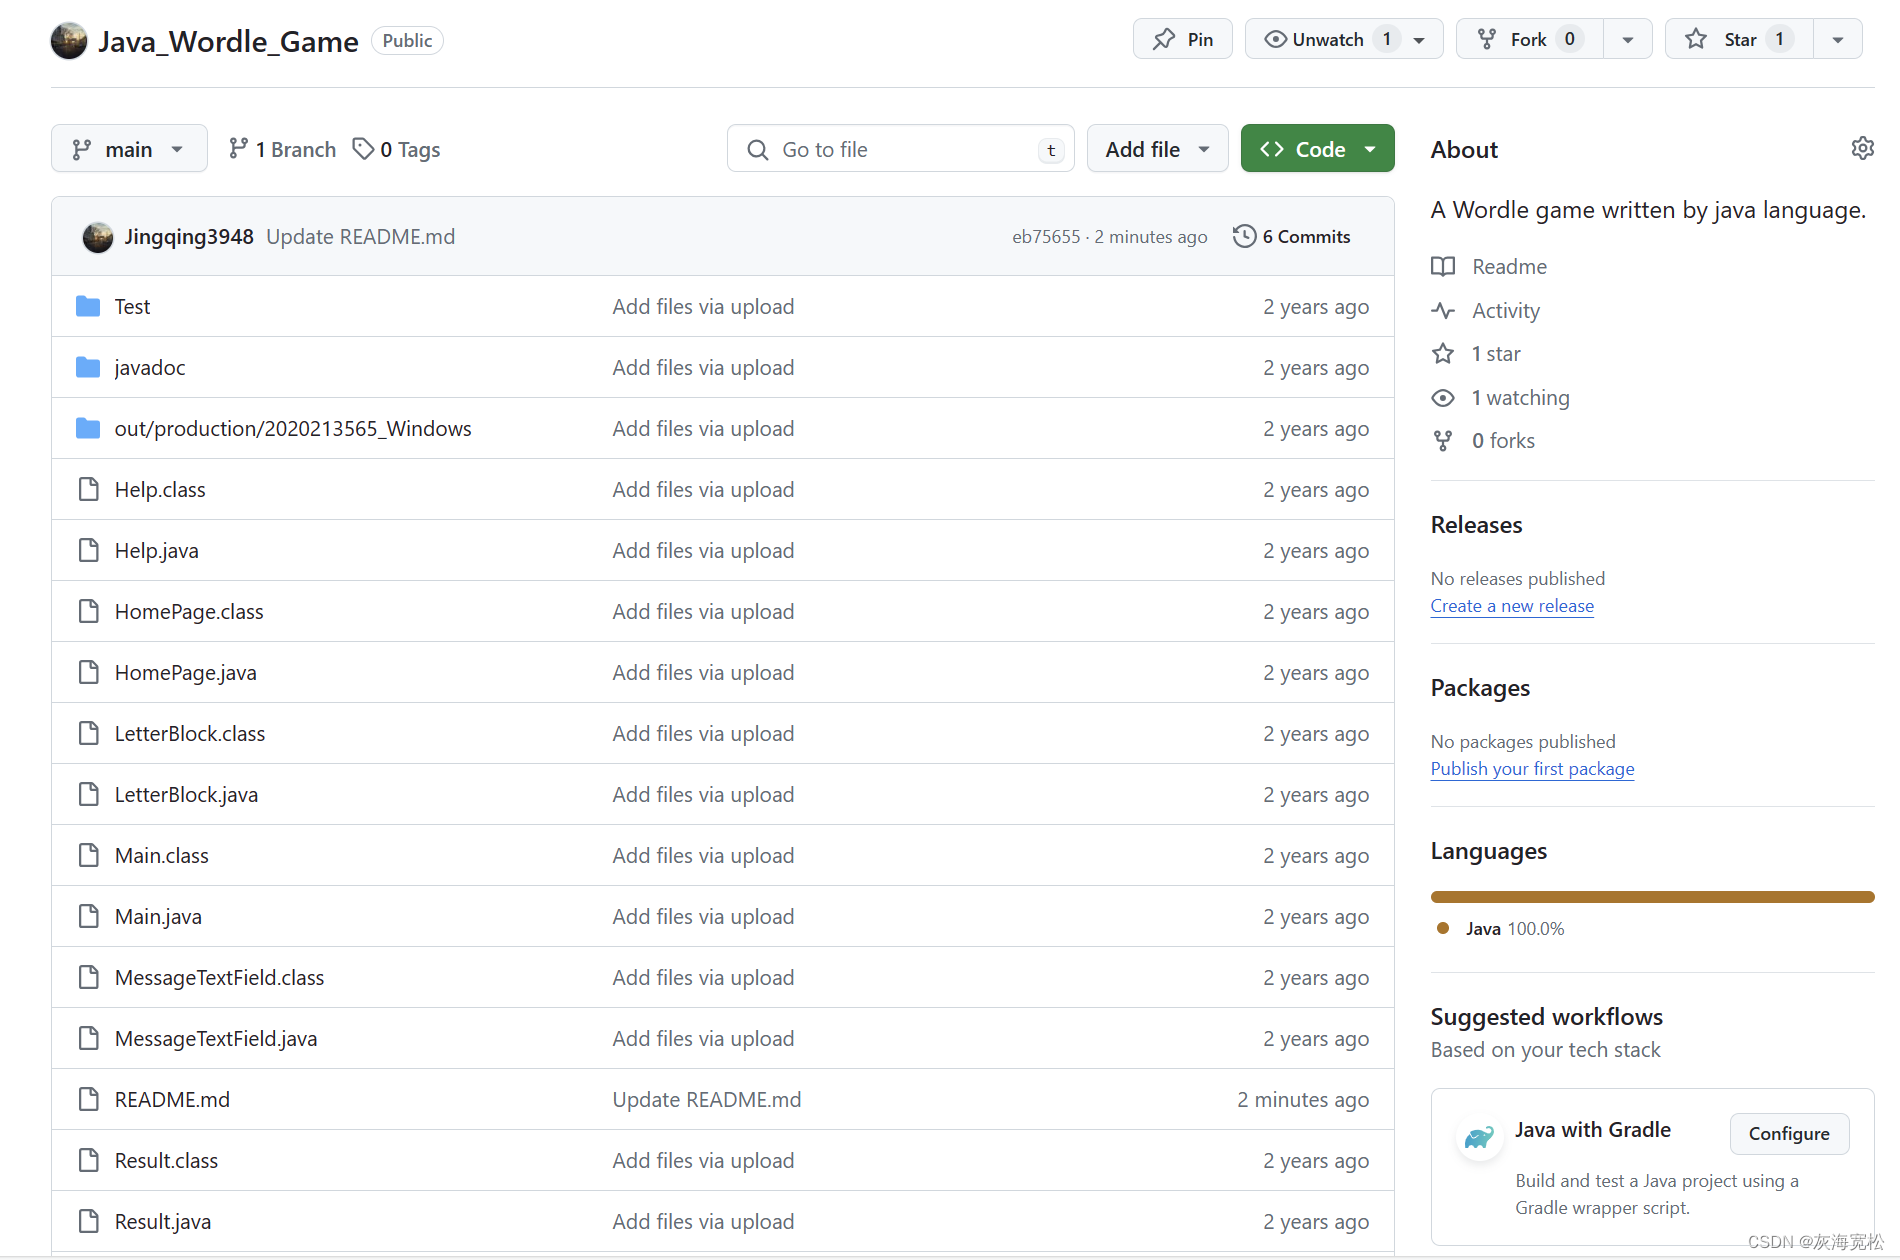Click the eye icon beside 1 watching
The height and width of the screenshot is (1260, 1900).
1443,397
